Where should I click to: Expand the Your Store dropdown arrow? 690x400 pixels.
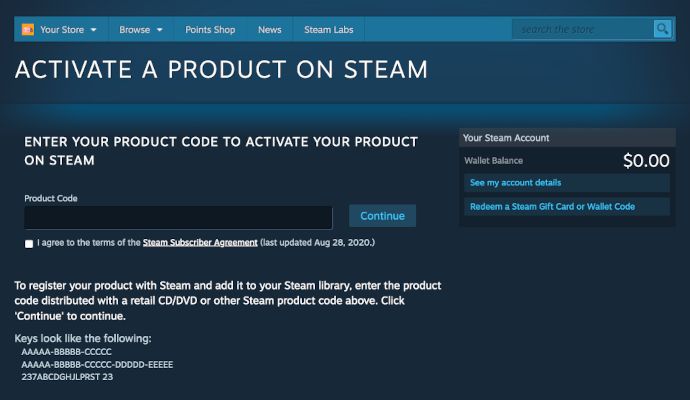94,30
